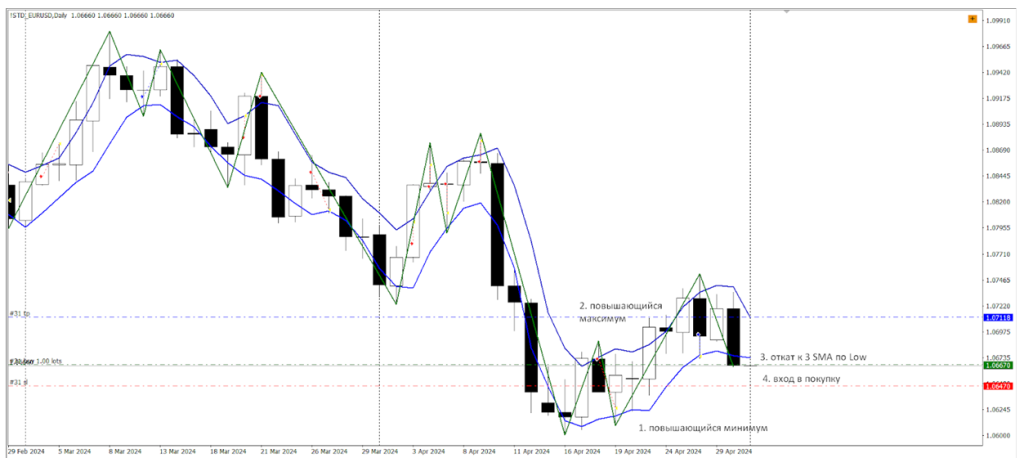This screenshot has width=1024, height=467.
Task: Click the '29 Feb 2024' date on time axis
Action: point(26,452)
